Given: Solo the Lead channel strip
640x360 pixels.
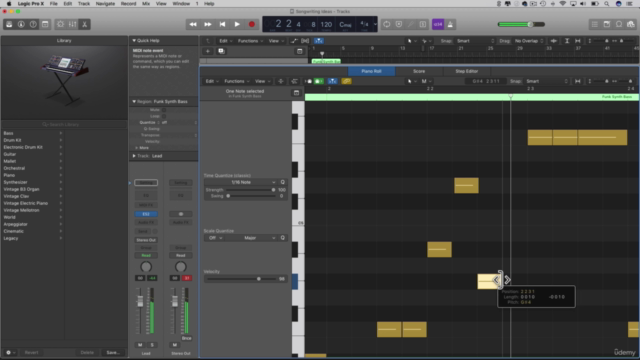Looking at the screenshot, I should coord(152,345).
